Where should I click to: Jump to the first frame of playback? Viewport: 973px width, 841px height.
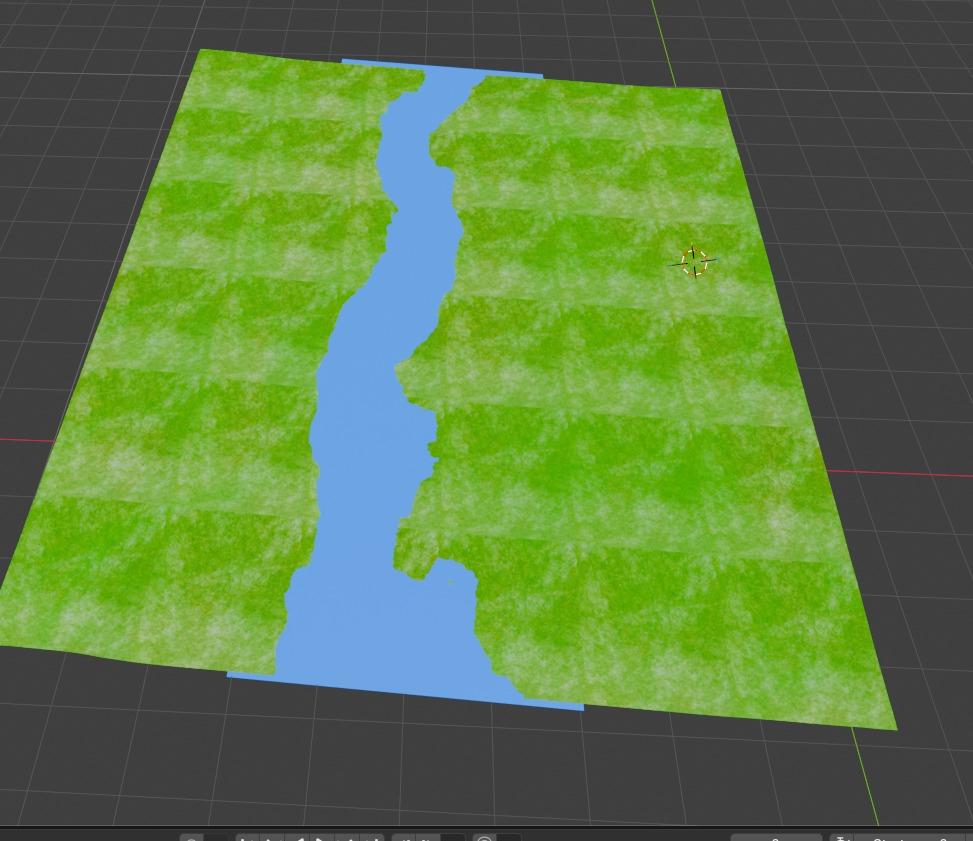click(245, 838)
